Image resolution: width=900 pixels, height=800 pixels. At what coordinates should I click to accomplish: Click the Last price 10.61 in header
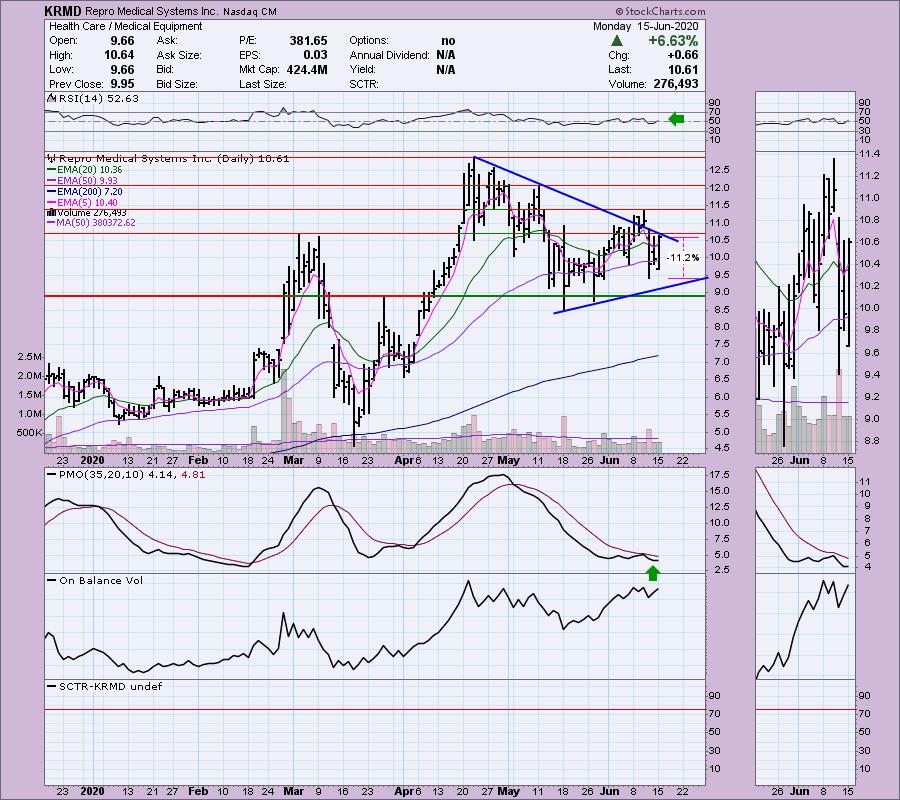(683, 69)
